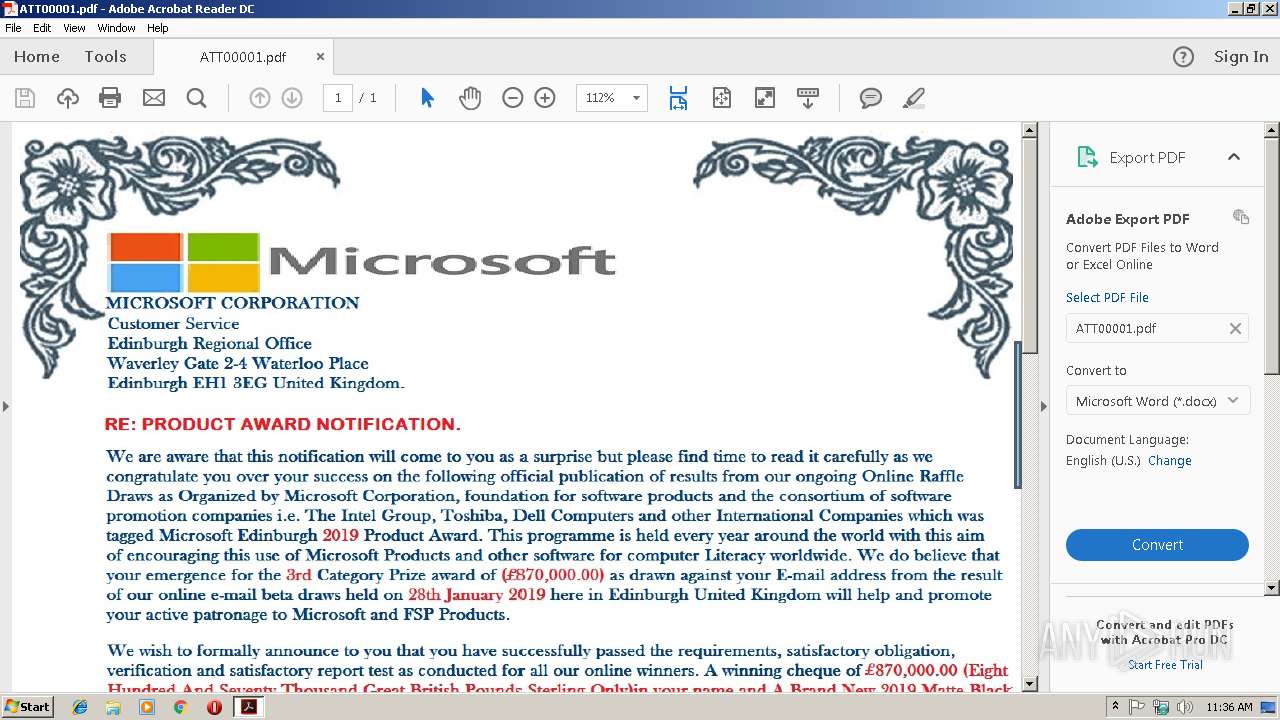Open File Explorer folder in taskbar
The height and width of the screenshot is (720, 1280).
114,707
